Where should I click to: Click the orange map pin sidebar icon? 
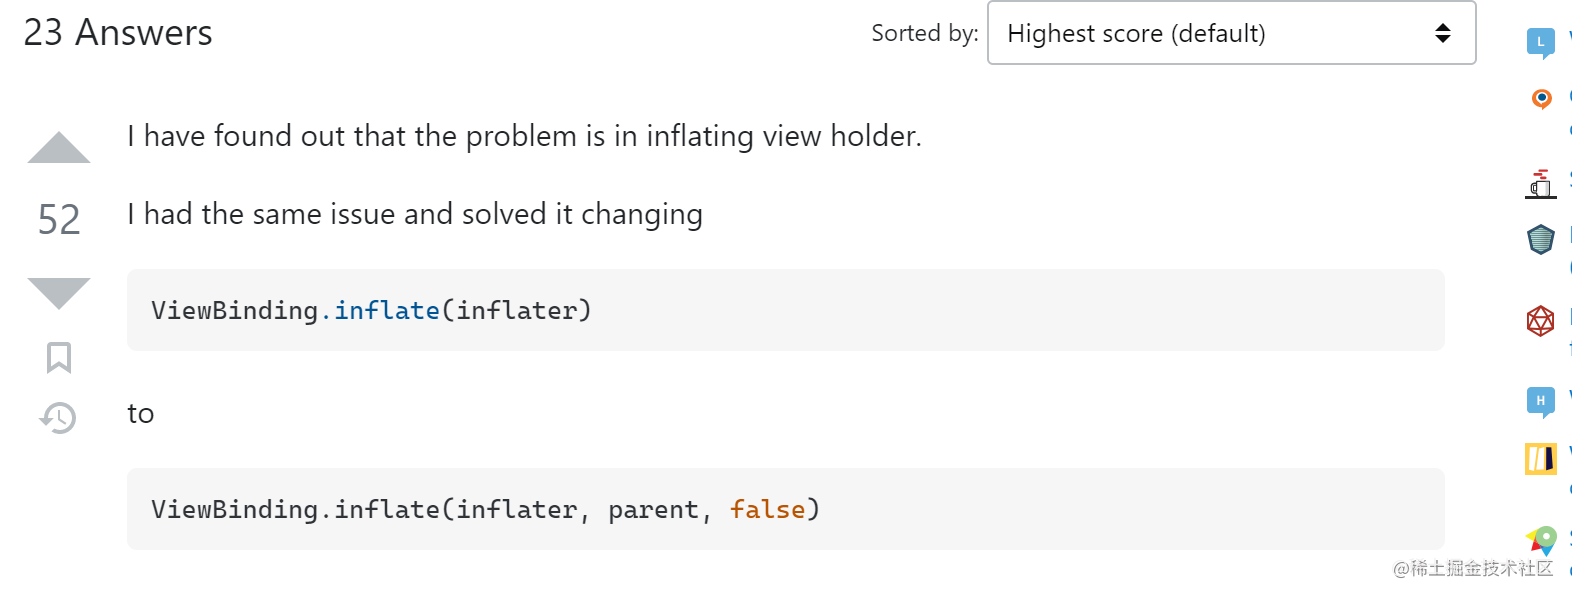pos(1540,98)
